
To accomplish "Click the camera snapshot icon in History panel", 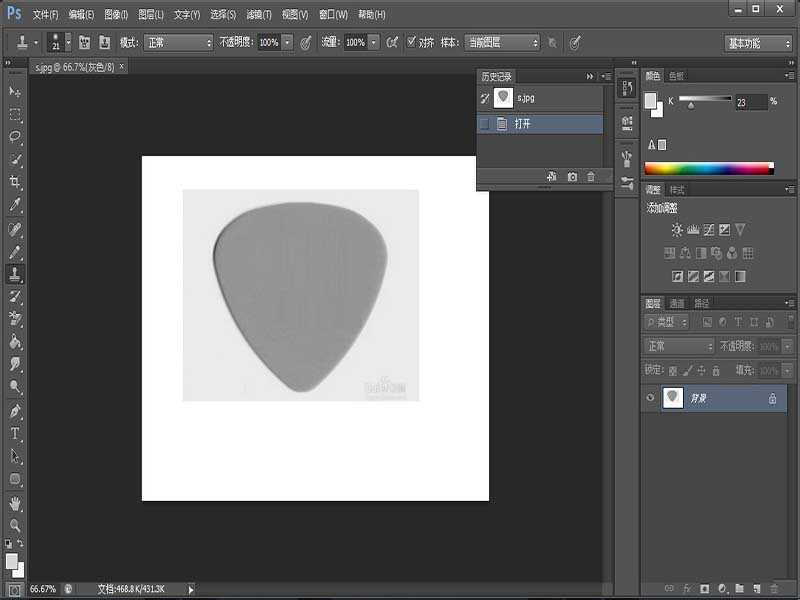I will click(x=572, y=177).
